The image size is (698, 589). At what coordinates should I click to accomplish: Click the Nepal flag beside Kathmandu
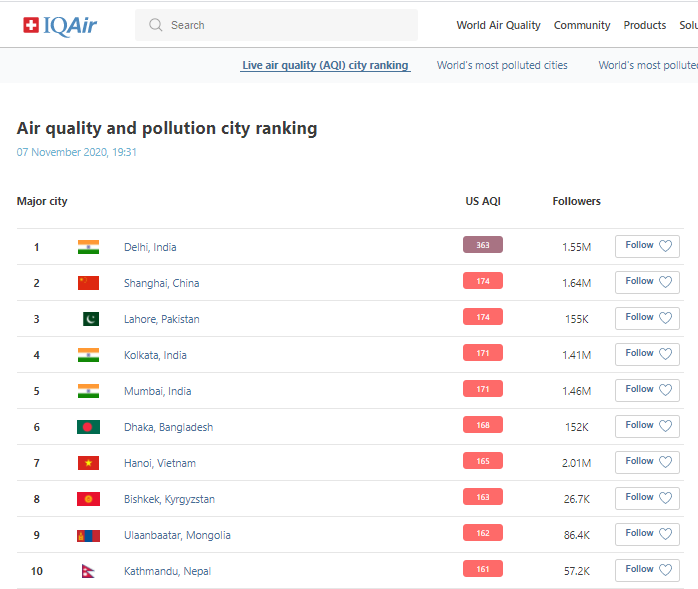pos(88,571)
